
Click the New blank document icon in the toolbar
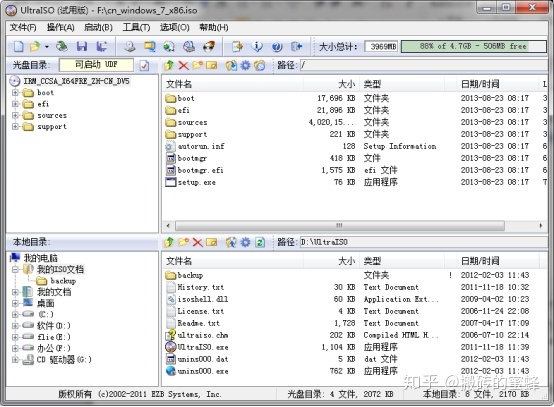[x=18, y=46]
